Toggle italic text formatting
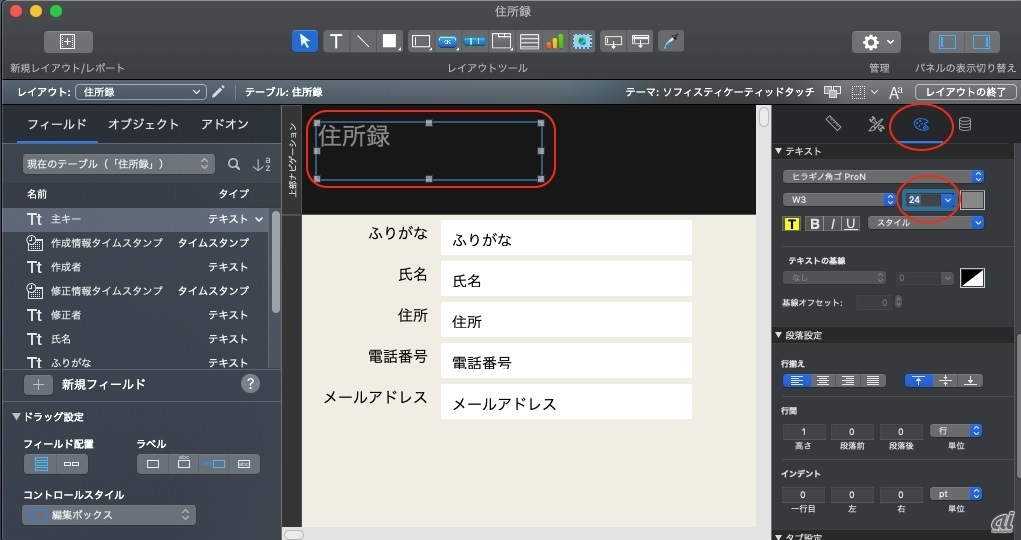1021x540 pixels. 832,223
